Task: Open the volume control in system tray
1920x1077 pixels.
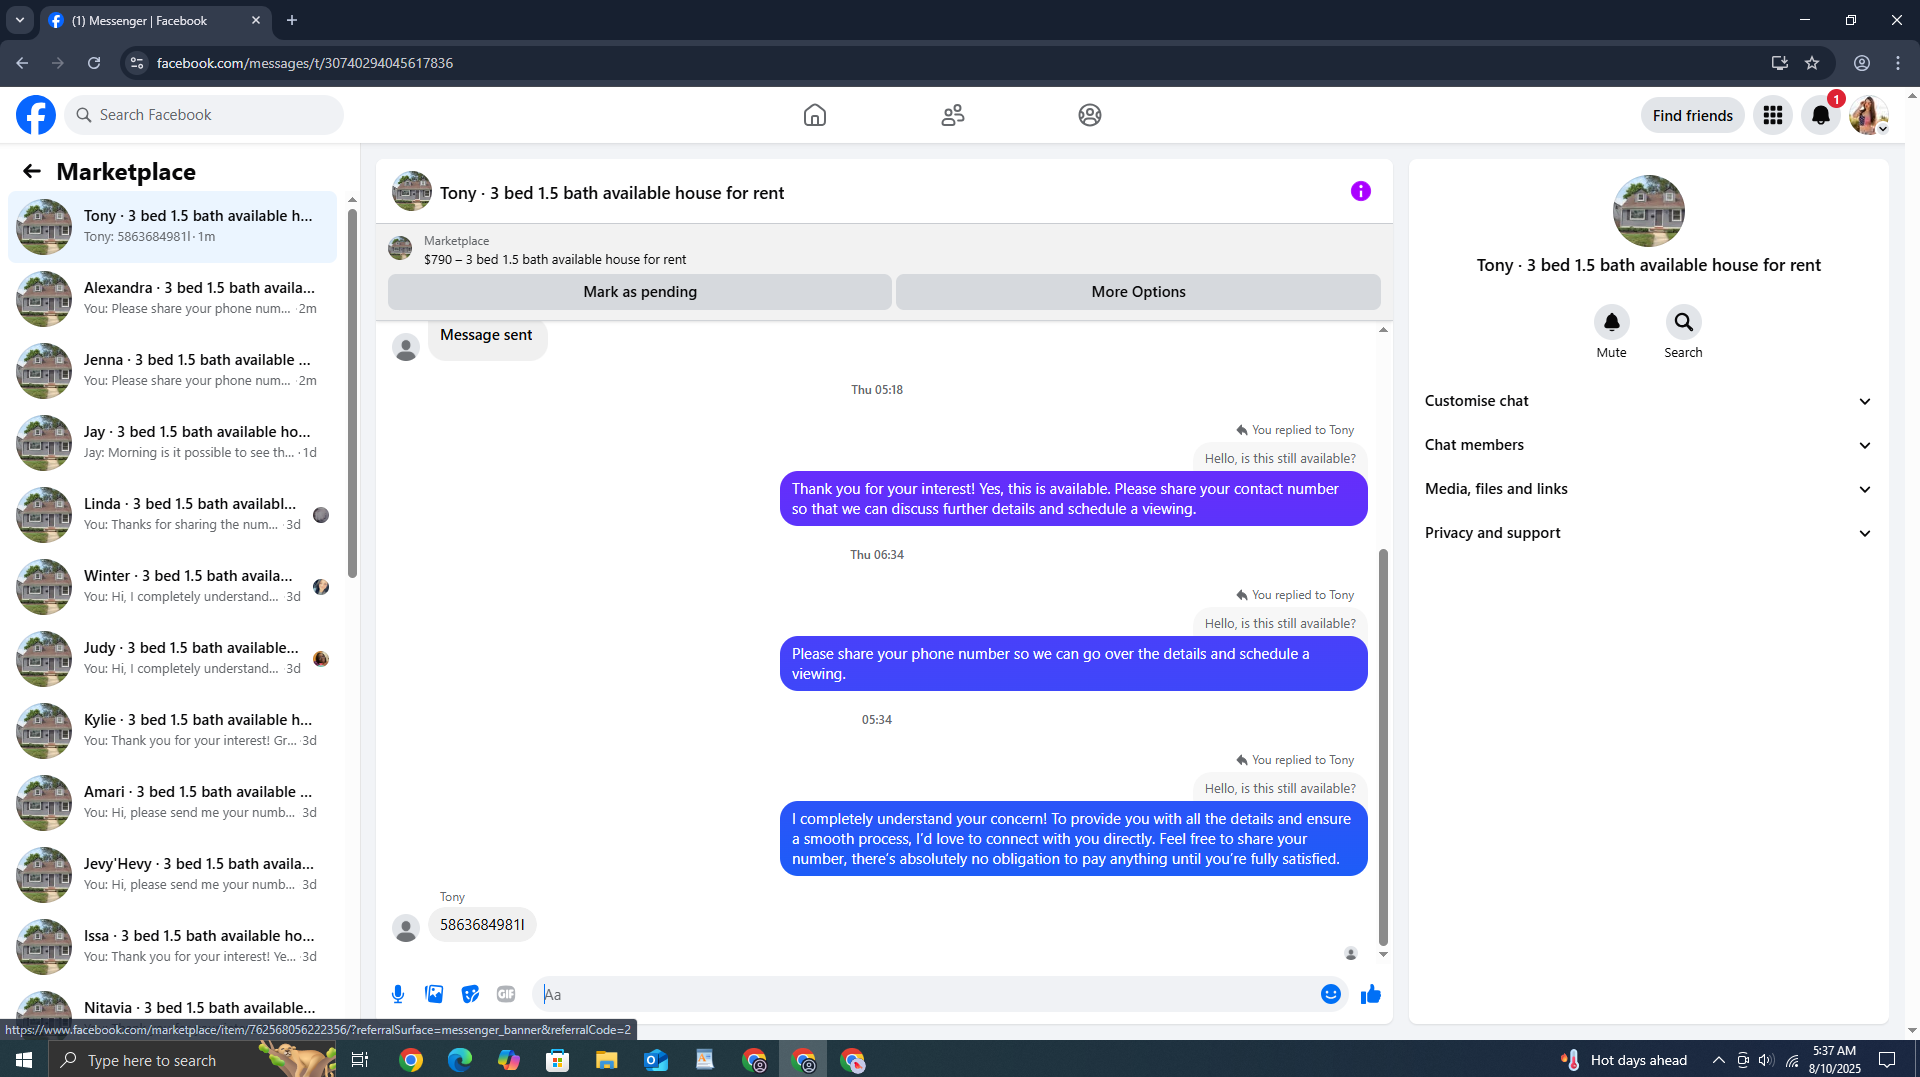Action: [x=1766, y=1060]
